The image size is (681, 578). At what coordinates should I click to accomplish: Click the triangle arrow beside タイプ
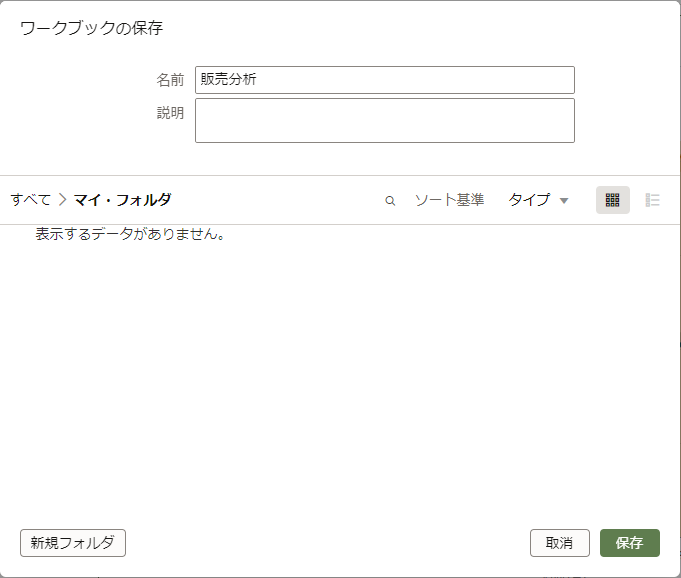564,201
